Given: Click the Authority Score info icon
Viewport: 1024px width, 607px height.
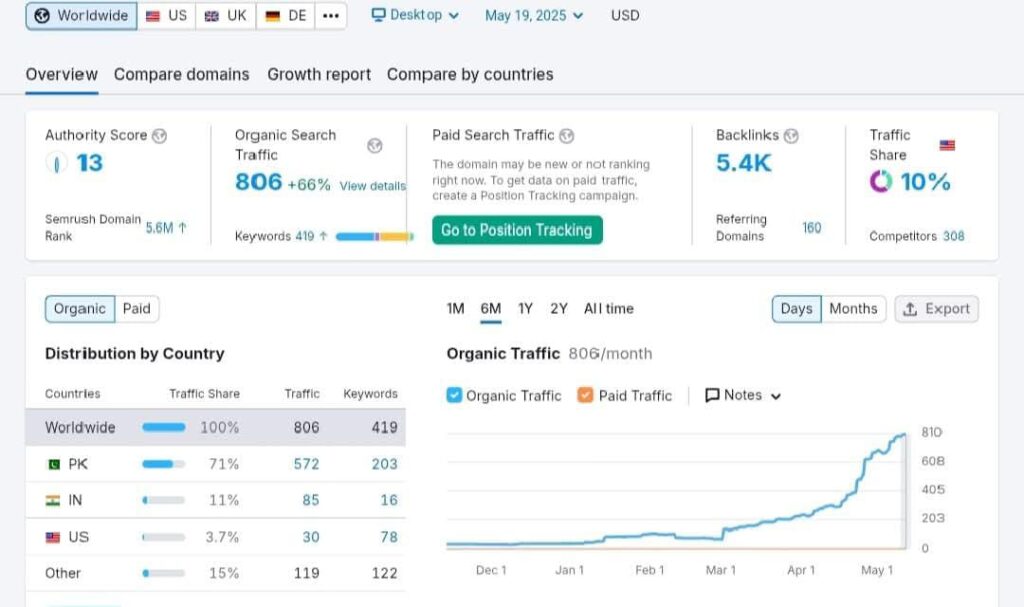Looking at the screenshot, I should point(159,136).
